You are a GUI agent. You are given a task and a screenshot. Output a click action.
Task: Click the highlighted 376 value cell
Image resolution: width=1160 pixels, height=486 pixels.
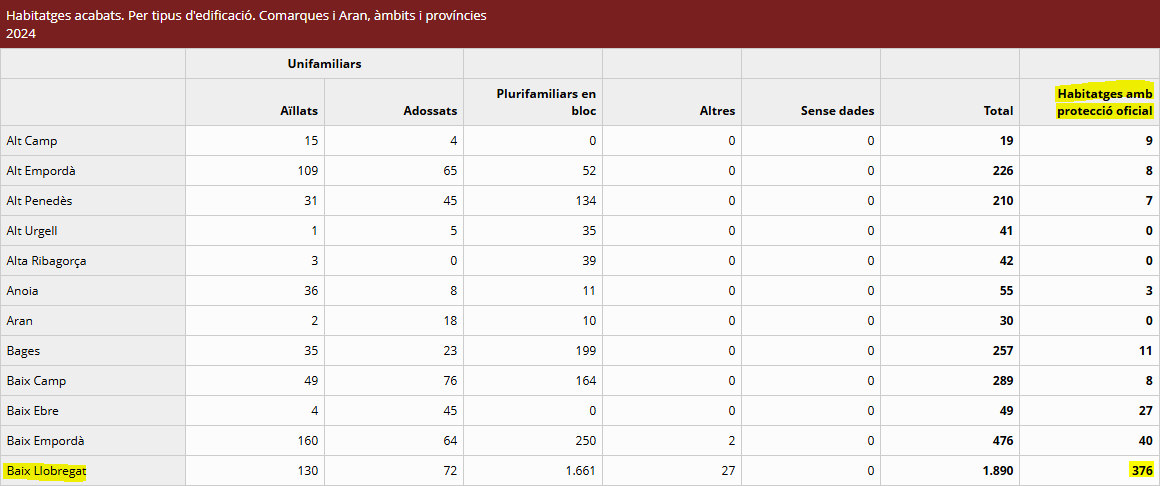tap(1141, 471)
